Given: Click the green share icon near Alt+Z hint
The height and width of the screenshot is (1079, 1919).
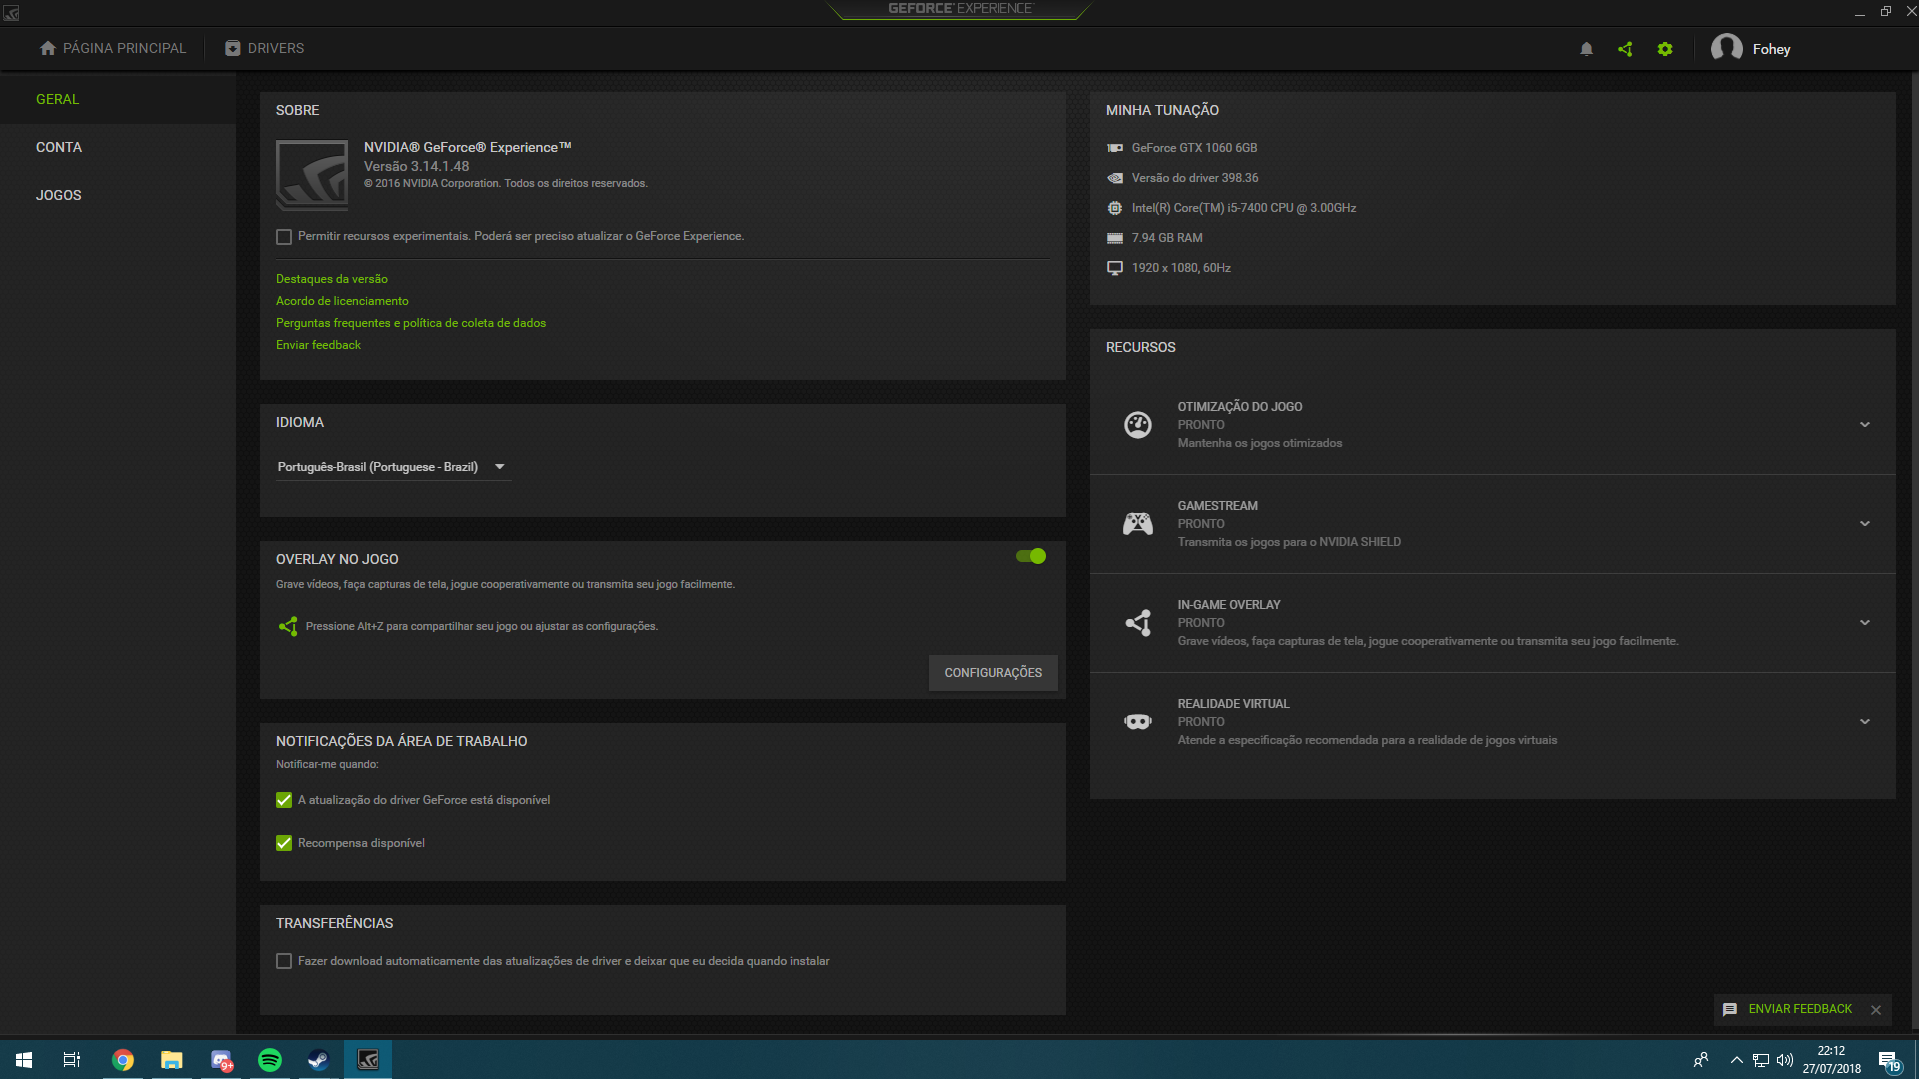Looking at the screenshot, I should coord(288,627).
